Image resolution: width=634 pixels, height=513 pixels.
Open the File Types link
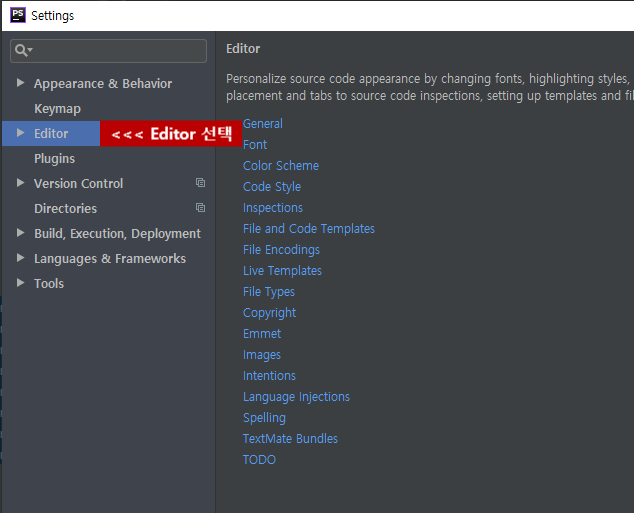tap(269, 292)
